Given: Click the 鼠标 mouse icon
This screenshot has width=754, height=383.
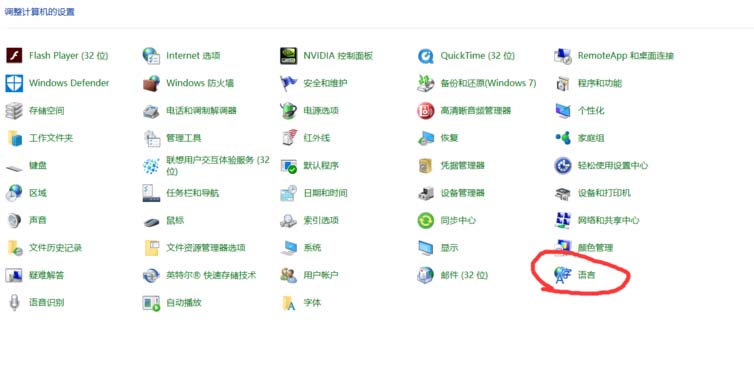Looking at the screenshot, I should [151, 222].
